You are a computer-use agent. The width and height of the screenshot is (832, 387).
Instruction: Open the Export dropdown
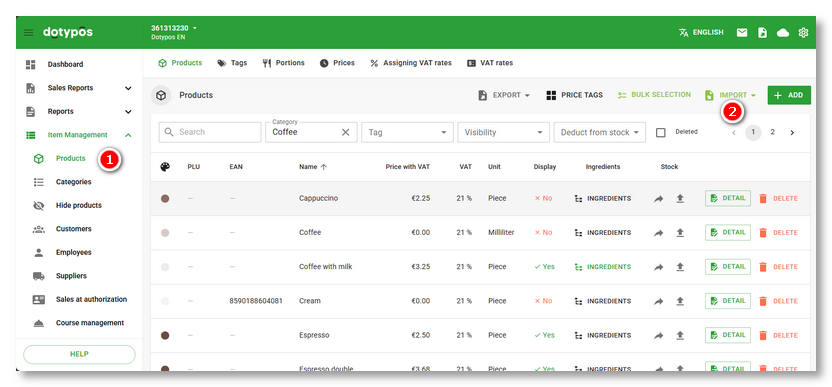click(x=504, y=96)
